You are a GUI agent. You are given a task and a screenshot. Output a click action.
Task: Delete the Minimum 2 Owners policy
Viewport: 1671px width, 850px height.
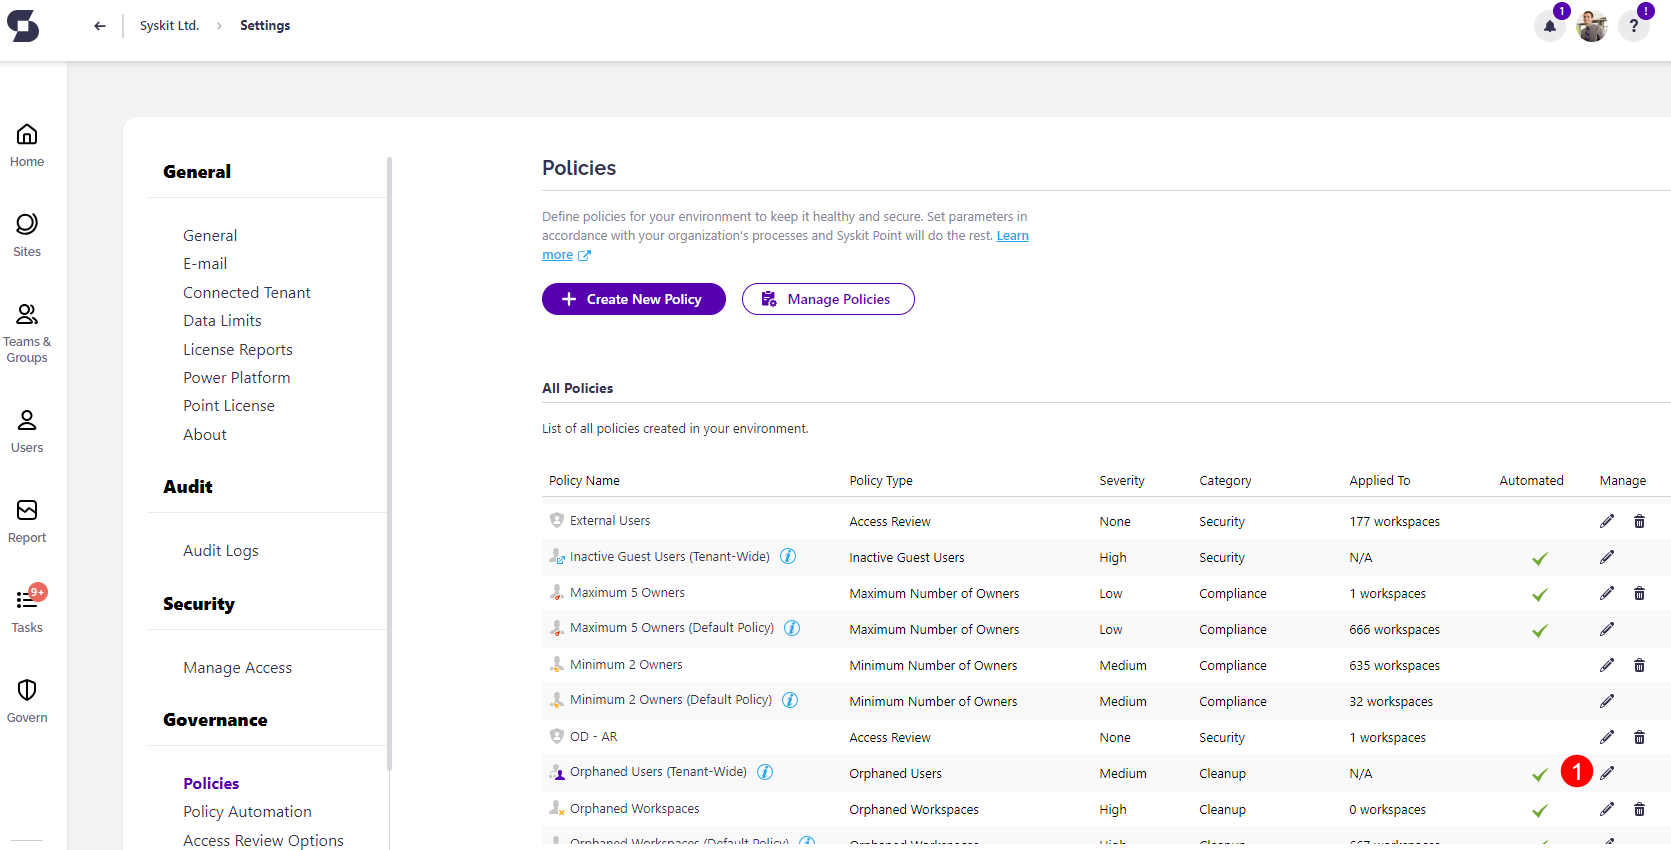pos(1639,665)
